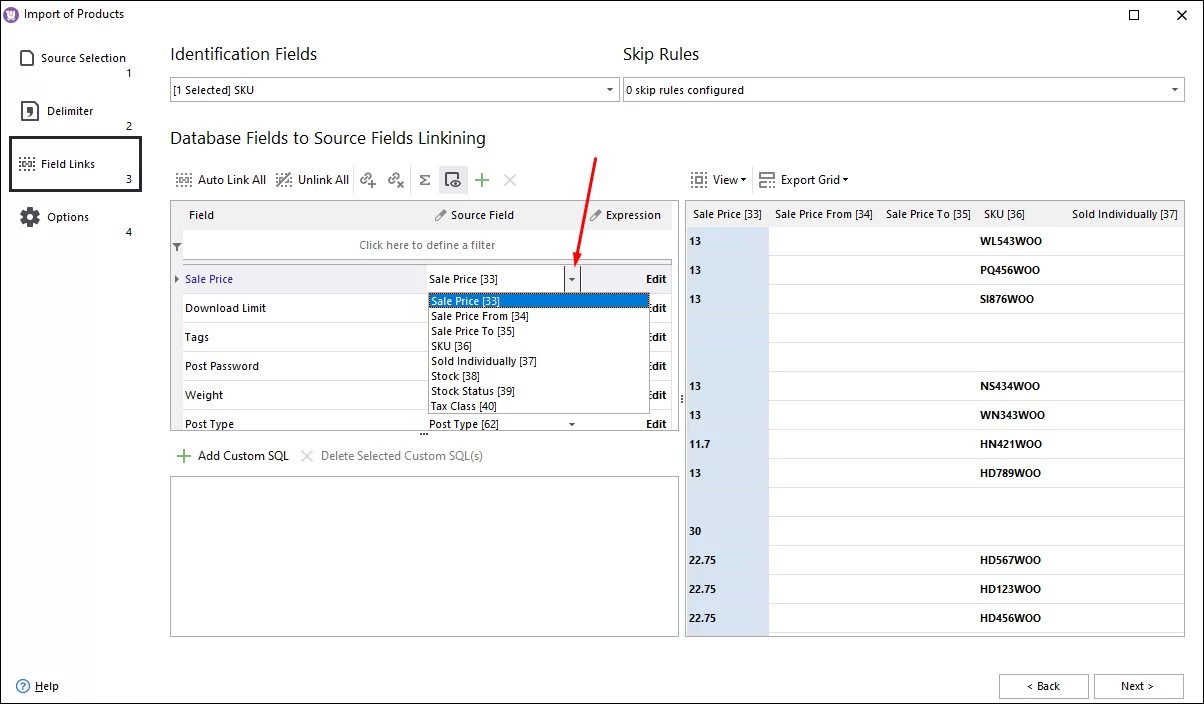Click the Next button
Screen dimensions: 1204x704
click(x=1138, y=686)
